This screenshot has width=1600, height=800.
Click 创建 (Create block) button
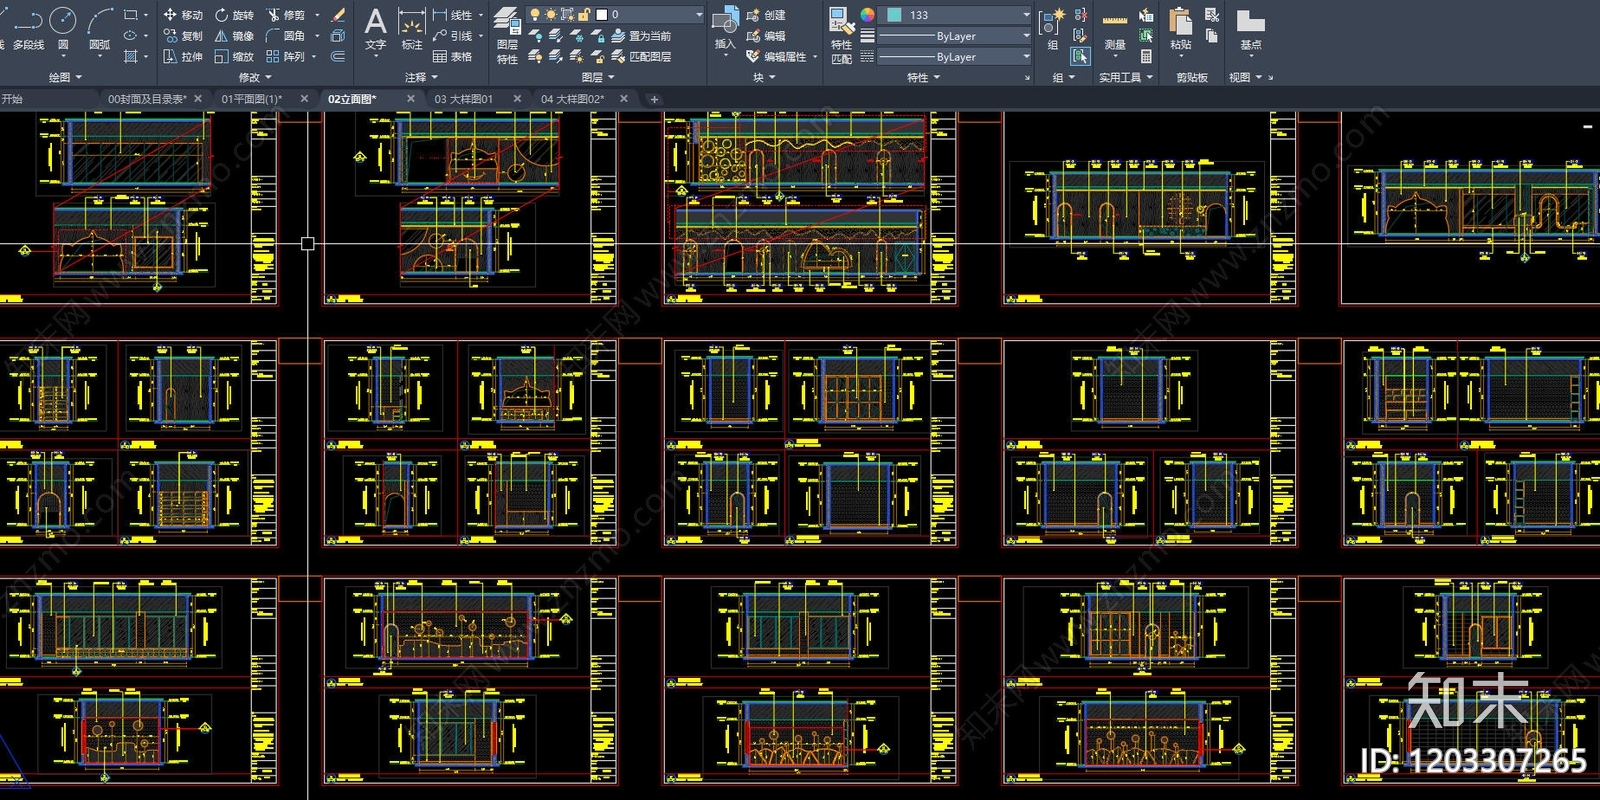point(766,15)
